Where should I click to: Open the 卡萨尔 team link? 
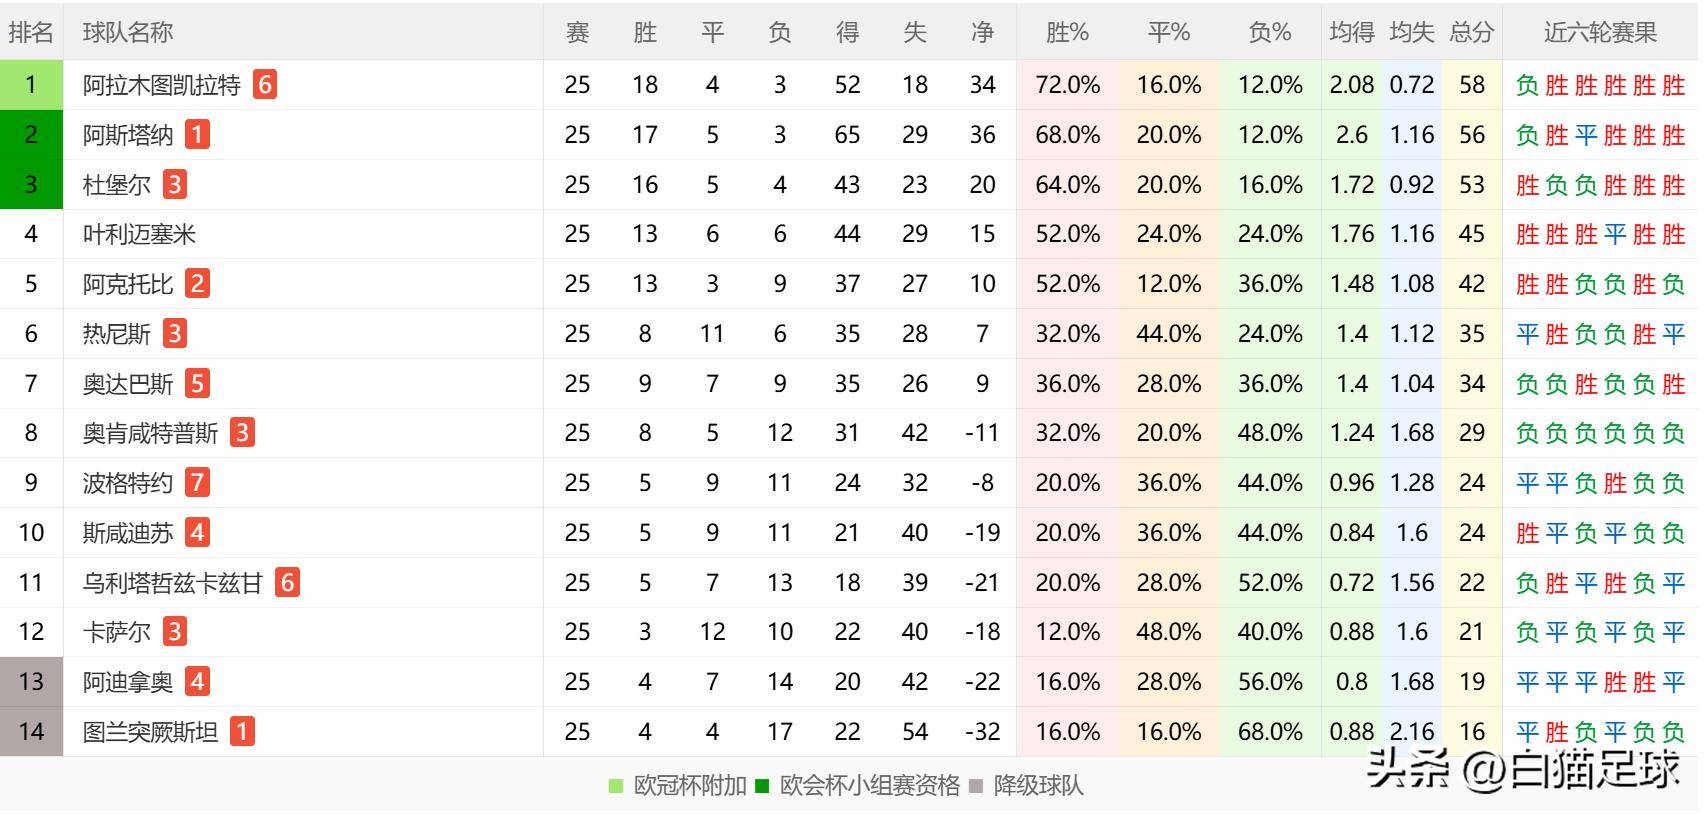117,632
